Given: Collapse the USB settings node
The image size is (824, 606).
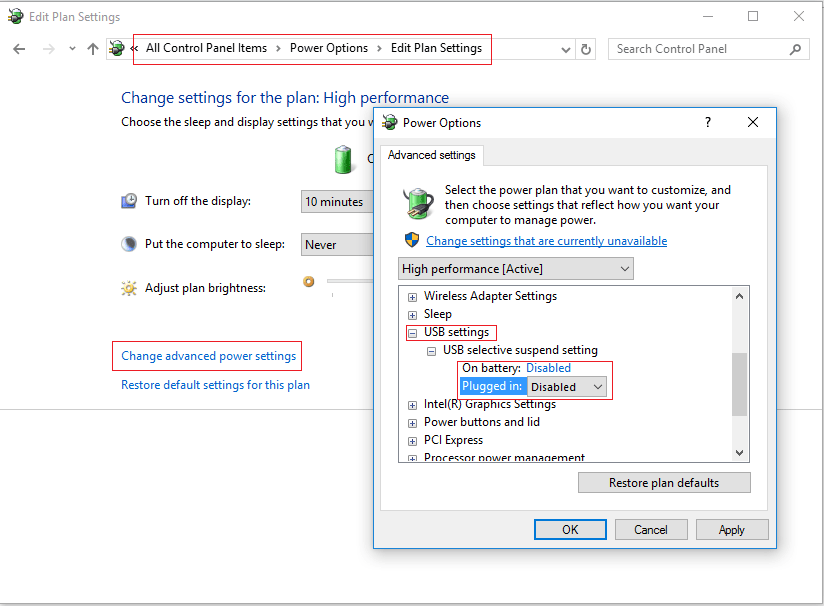Looking at the screenshot, I should click(413, 333).
